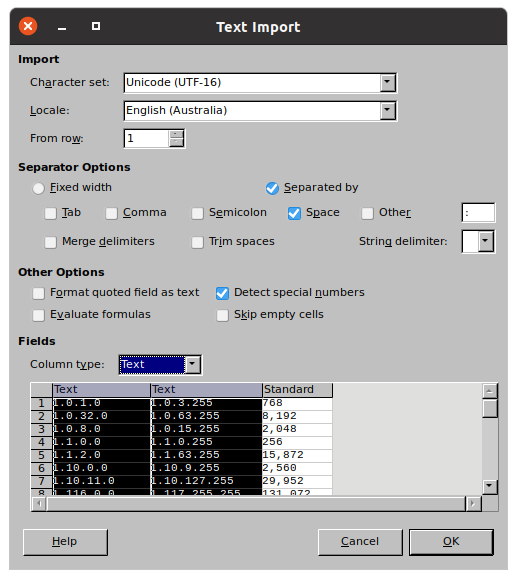Click the Cancel button
This screenshot has width=517, height=579.
pos(360,542)
